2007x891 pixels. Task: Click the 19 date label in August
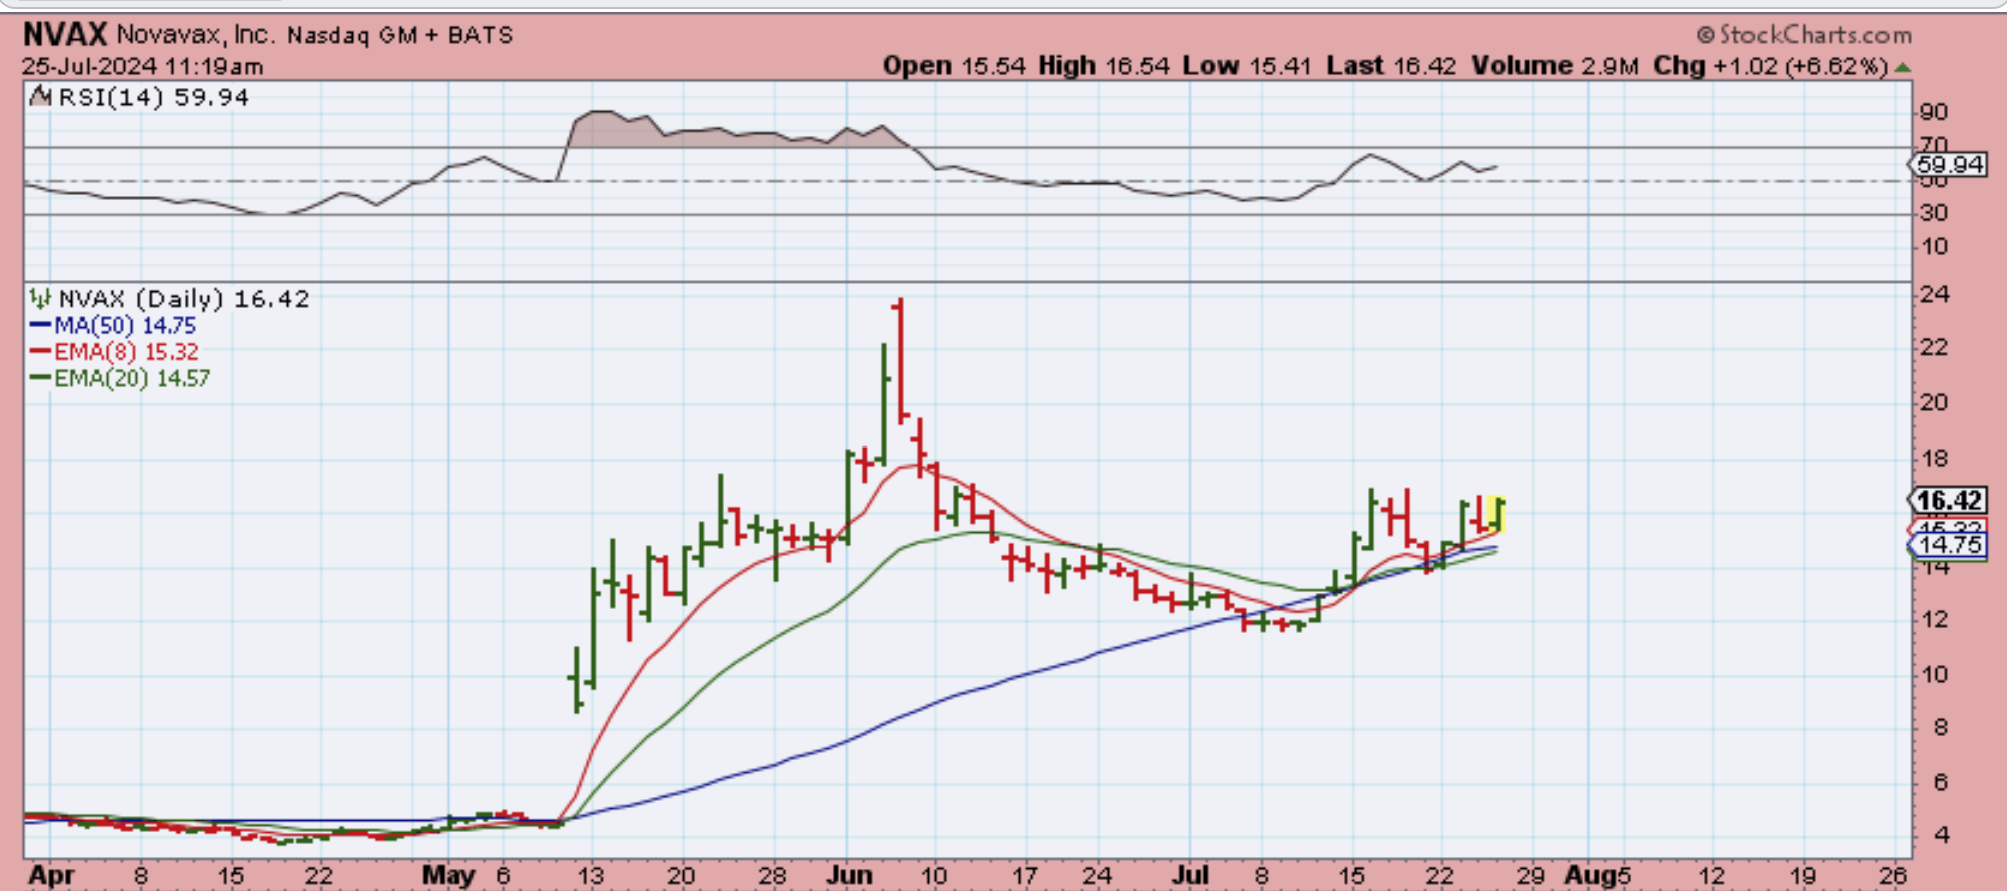[x=1802, y=876]
